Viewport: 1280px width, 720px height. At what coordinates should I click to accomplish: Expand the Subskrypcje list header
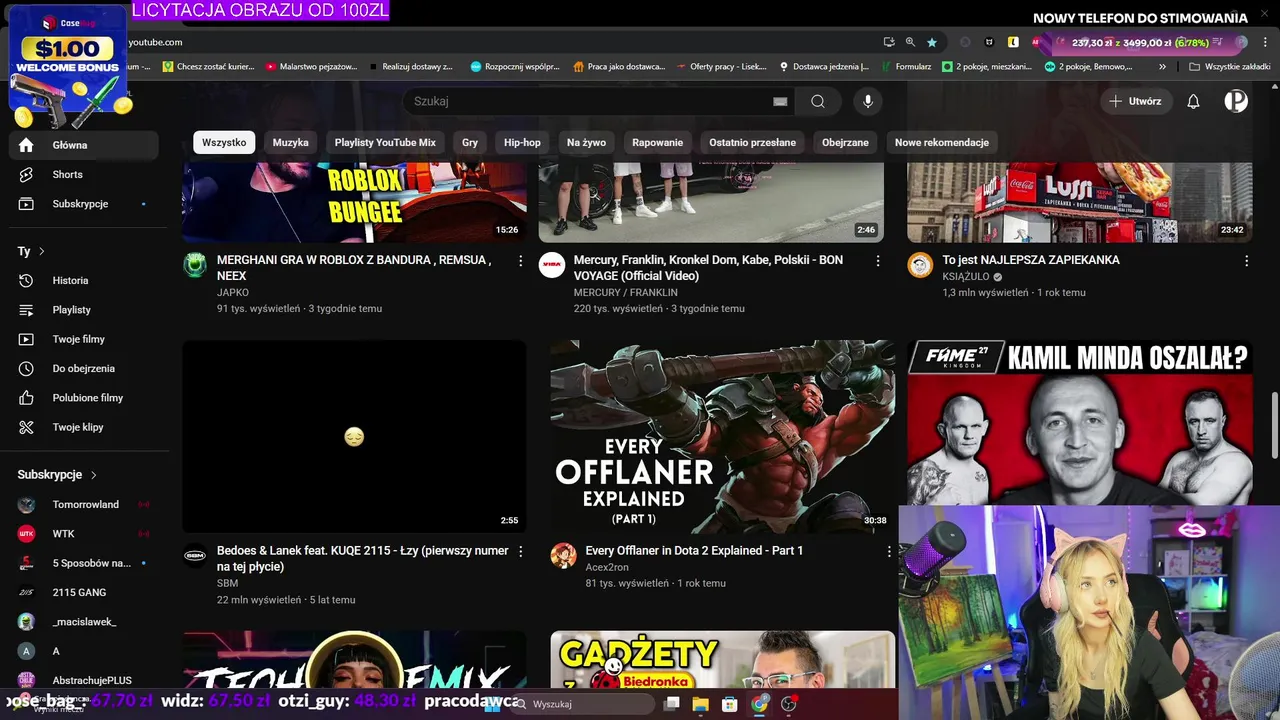[x=58, y=475]
